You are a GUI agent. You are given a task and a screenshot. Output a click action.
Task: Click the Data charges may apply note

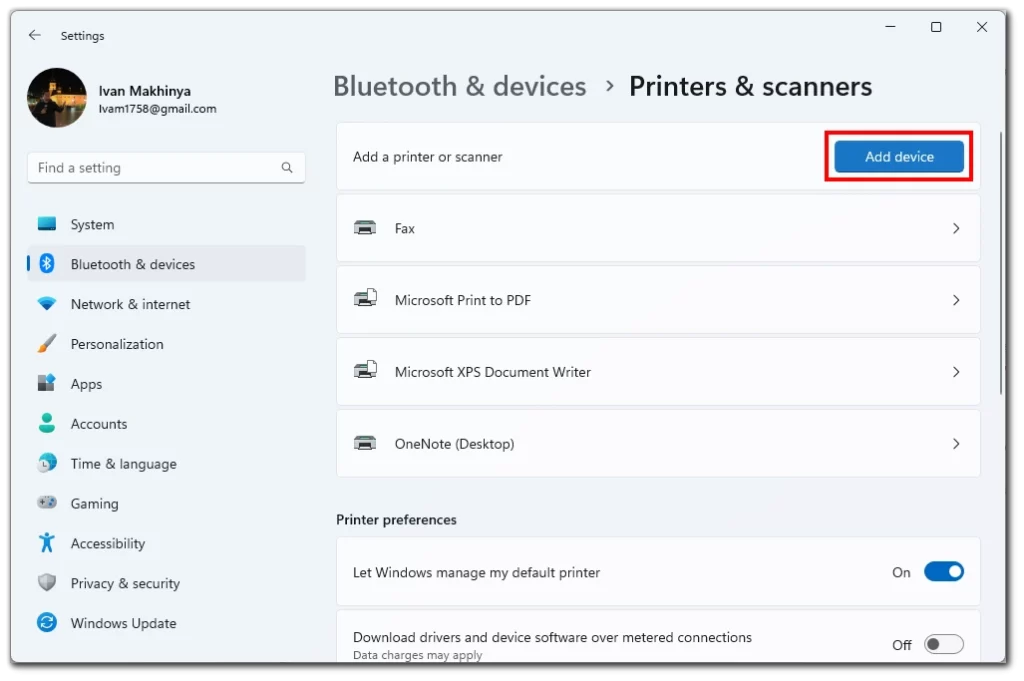coord(417,655)
